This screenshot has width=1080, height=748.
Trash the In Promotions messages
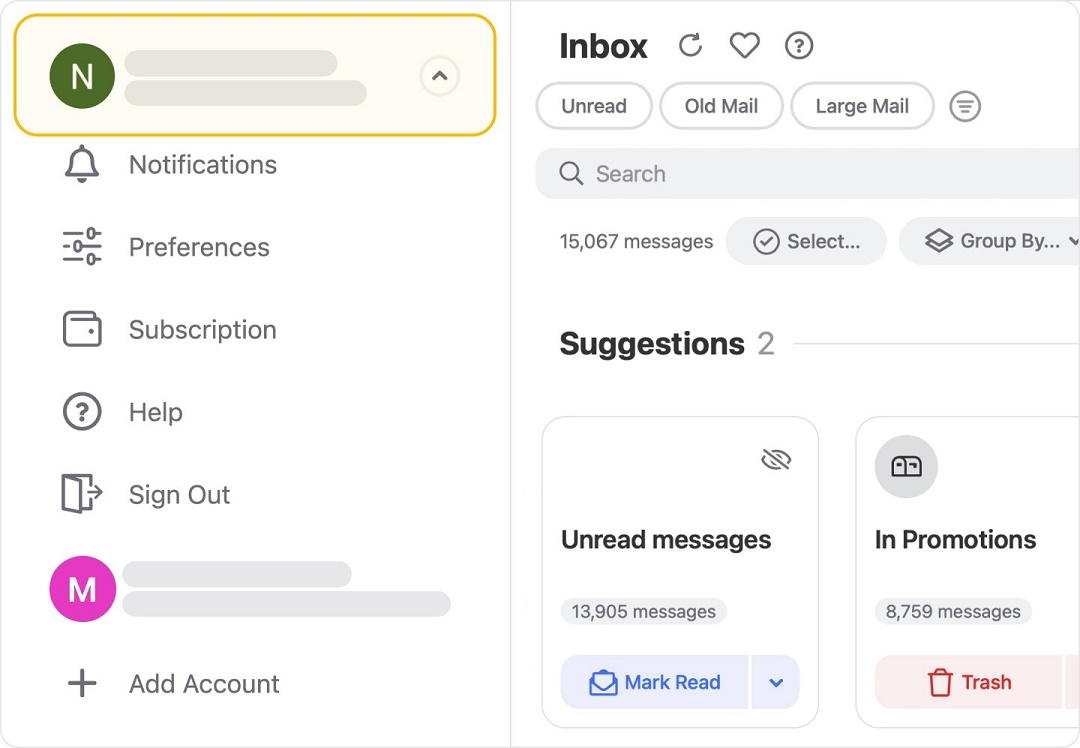click(x=971, y=682)
